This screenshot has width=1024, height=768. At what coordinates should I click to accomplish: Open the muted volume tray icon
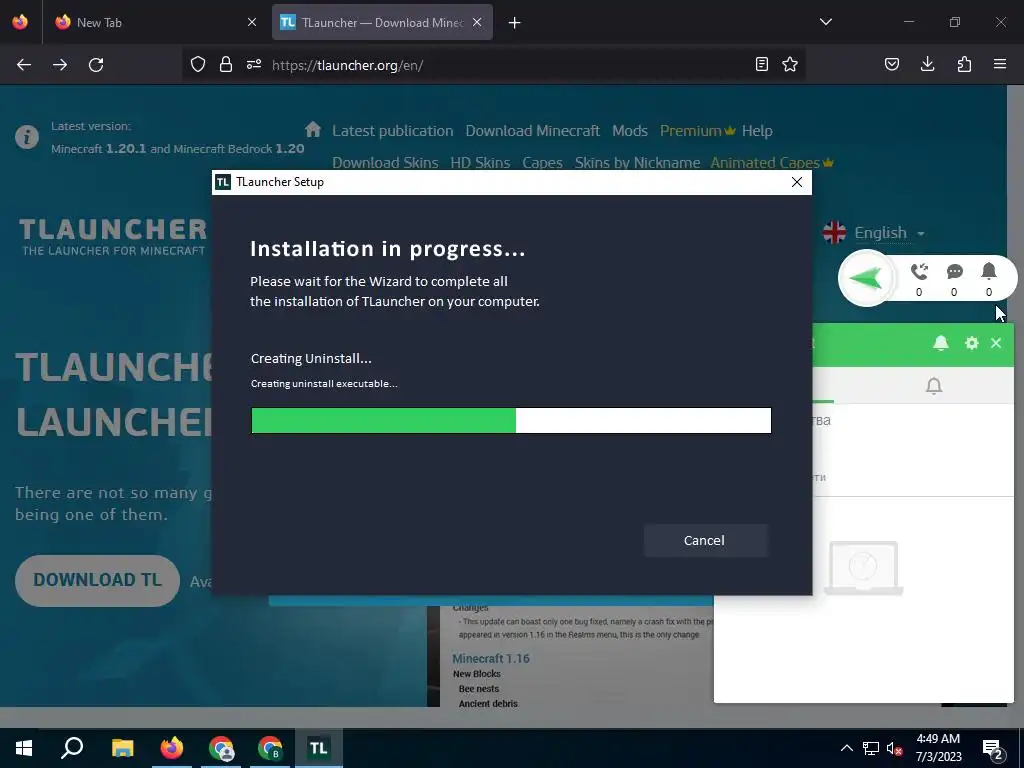(895, 749)
